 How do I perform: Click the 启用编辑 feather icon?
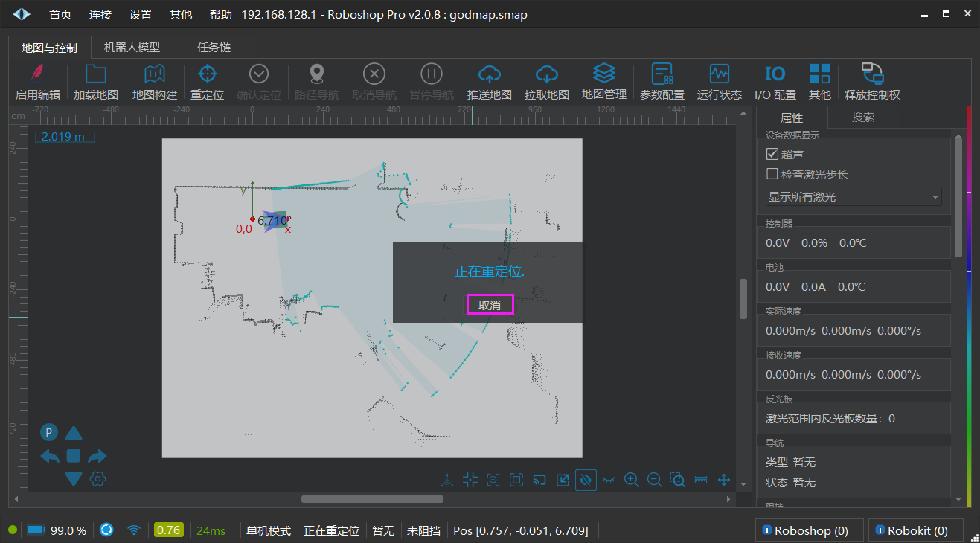click(38, 74)
